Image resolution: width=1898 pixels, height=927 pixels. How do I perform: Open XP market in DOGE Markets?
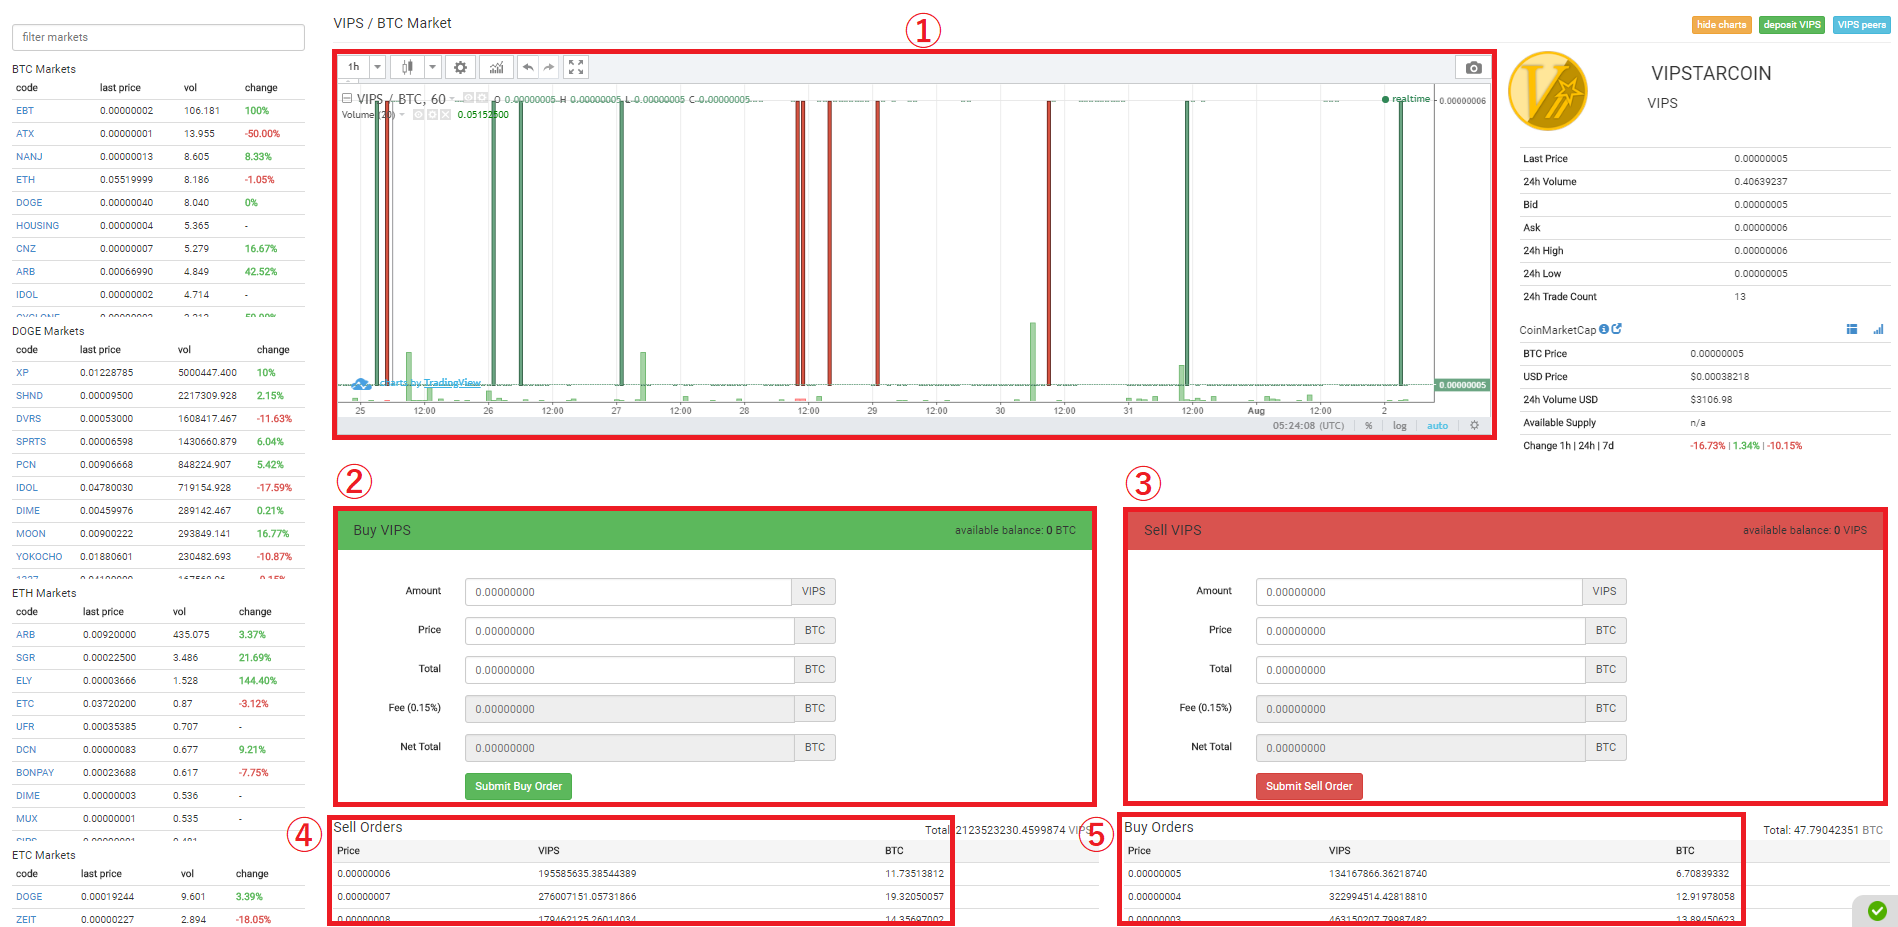tap(22, 373)
